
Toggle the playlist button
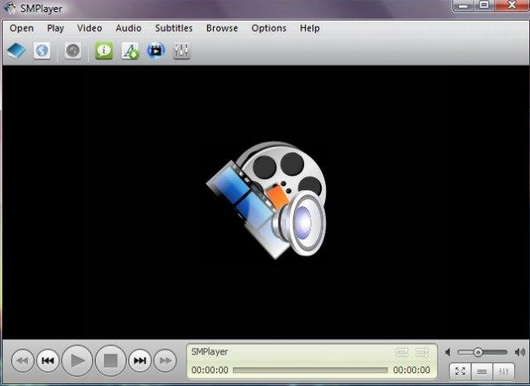click(x=482, y=371)
